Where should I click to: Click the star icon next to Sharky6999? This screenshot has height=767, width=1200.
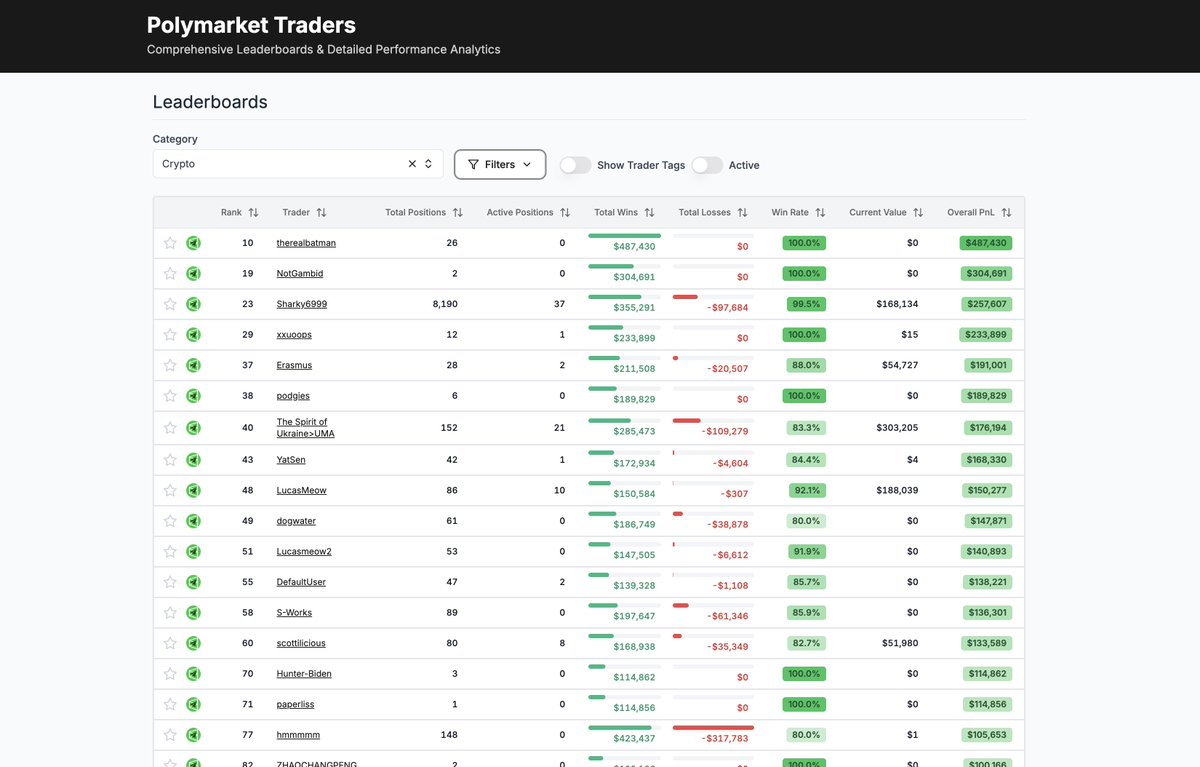click(170, 304)
